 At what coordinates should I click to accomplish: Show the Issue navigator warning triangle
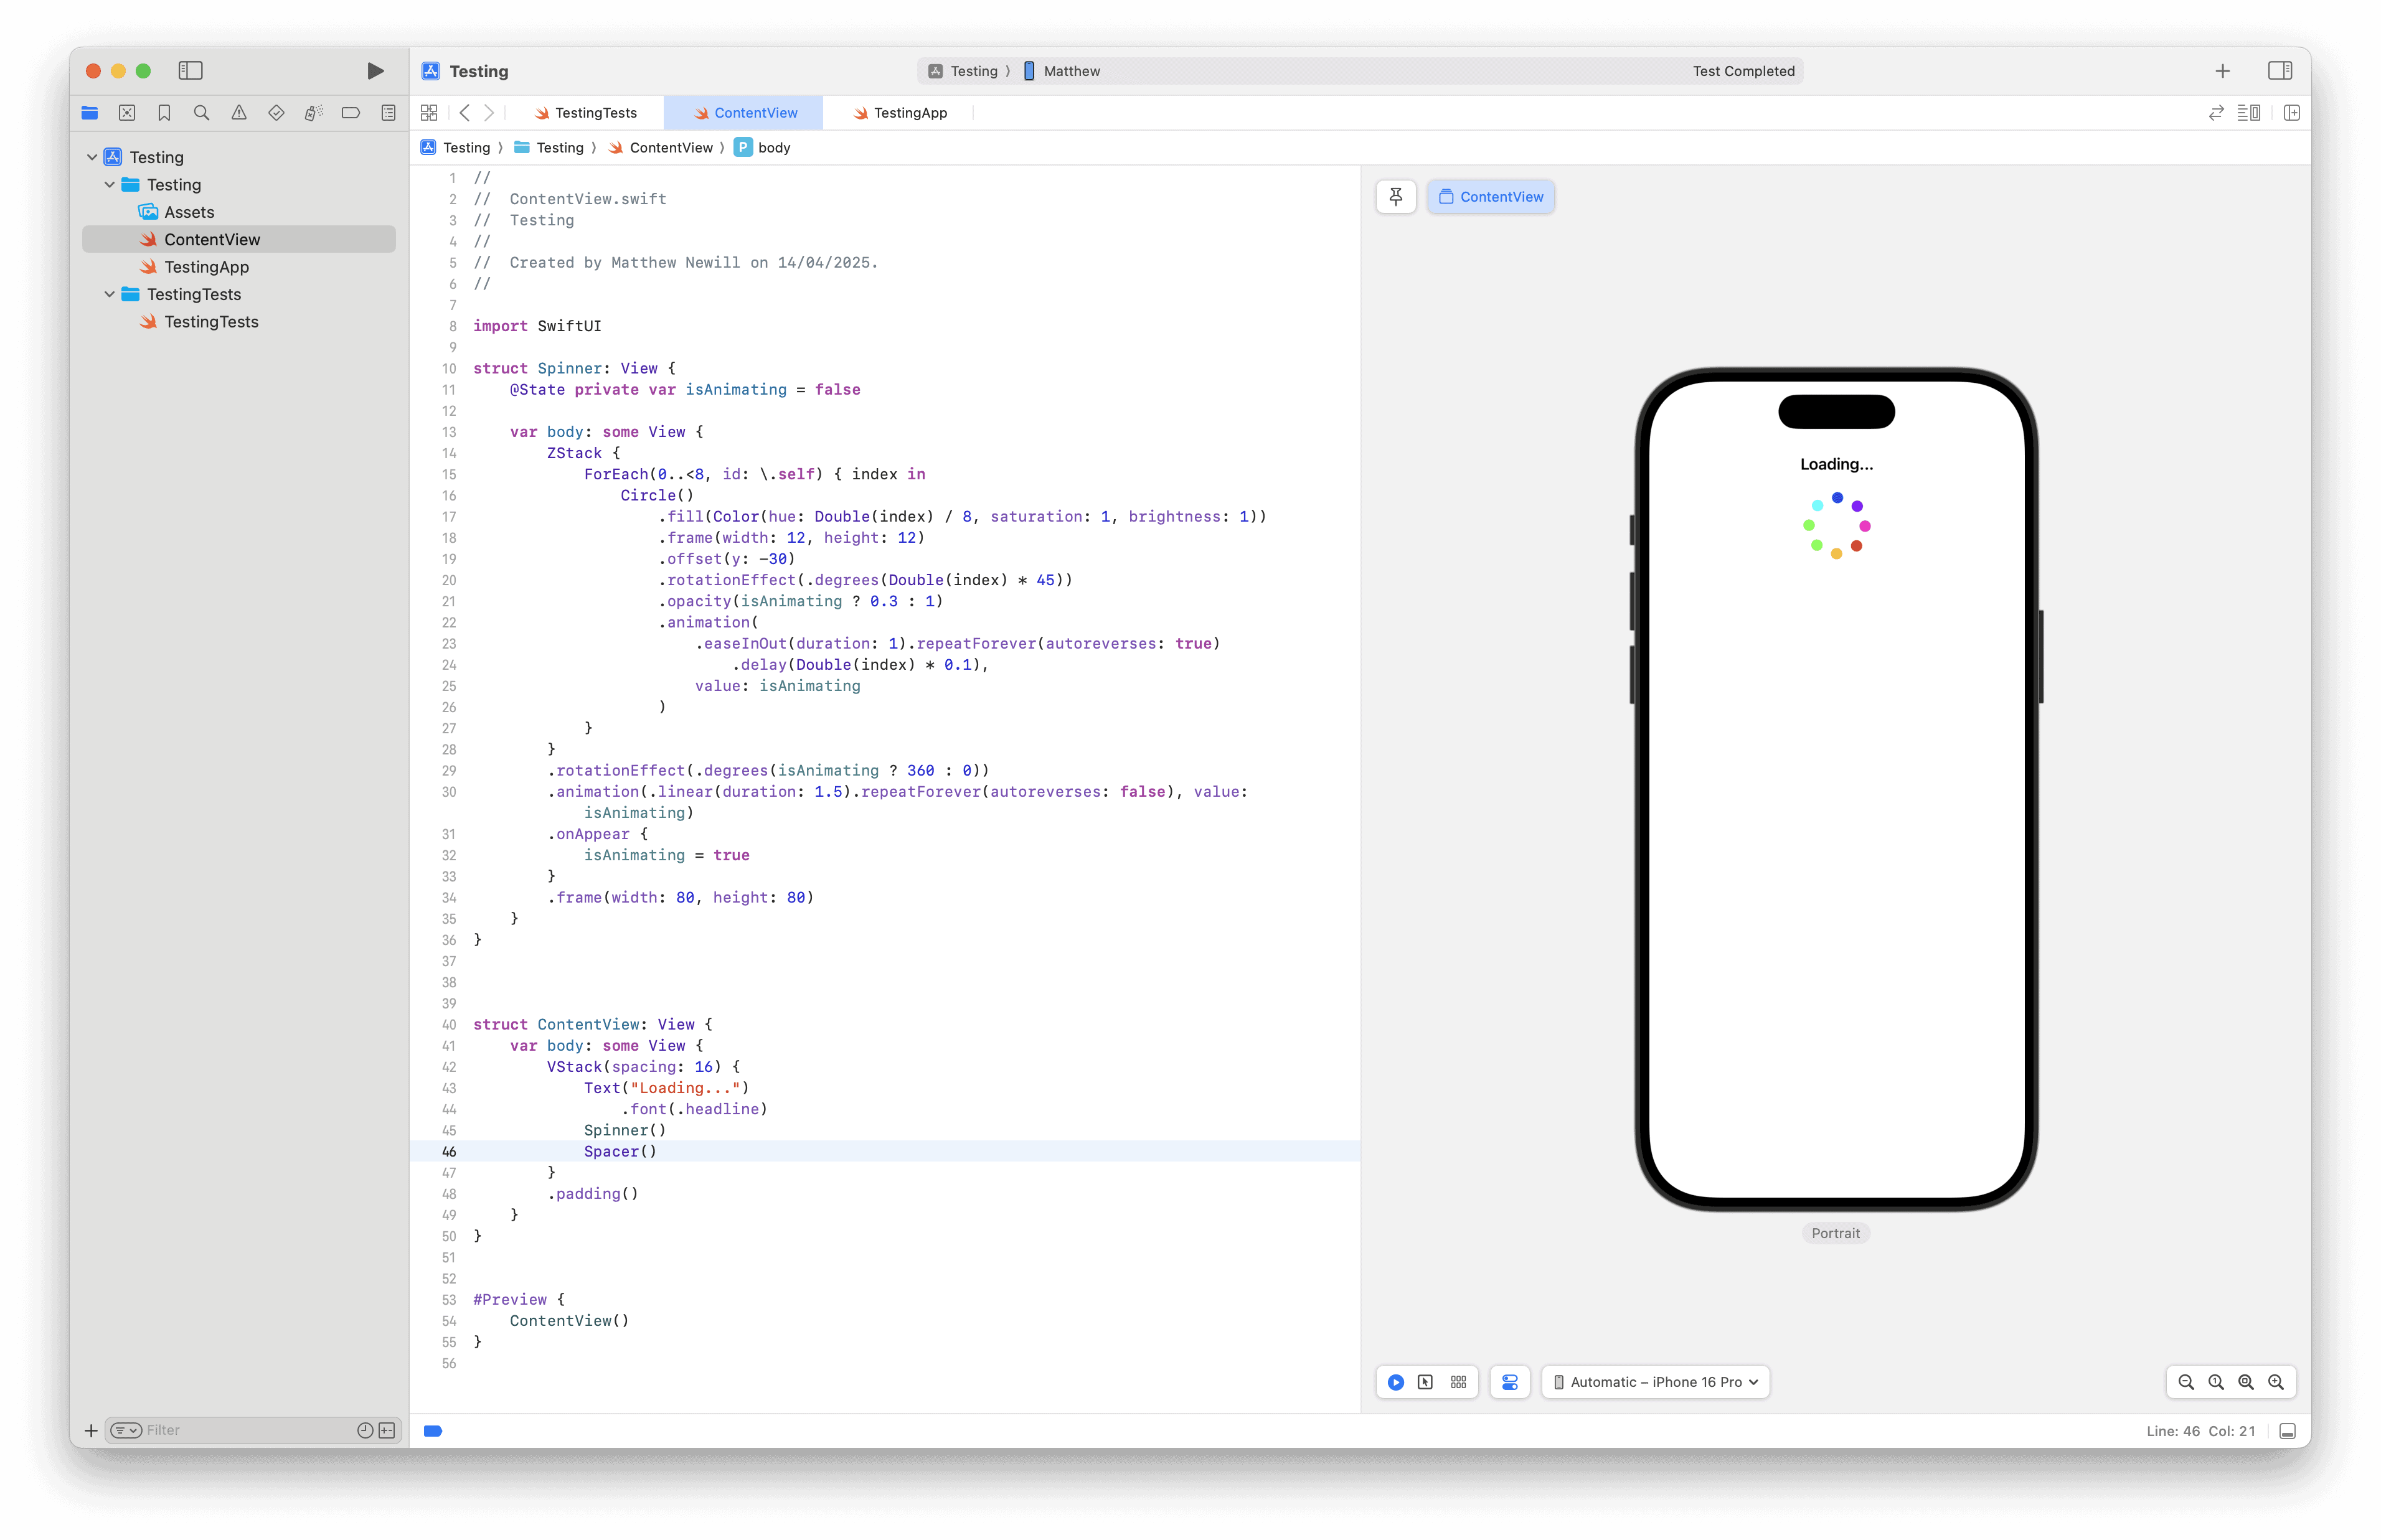click(x=239, y=113)
